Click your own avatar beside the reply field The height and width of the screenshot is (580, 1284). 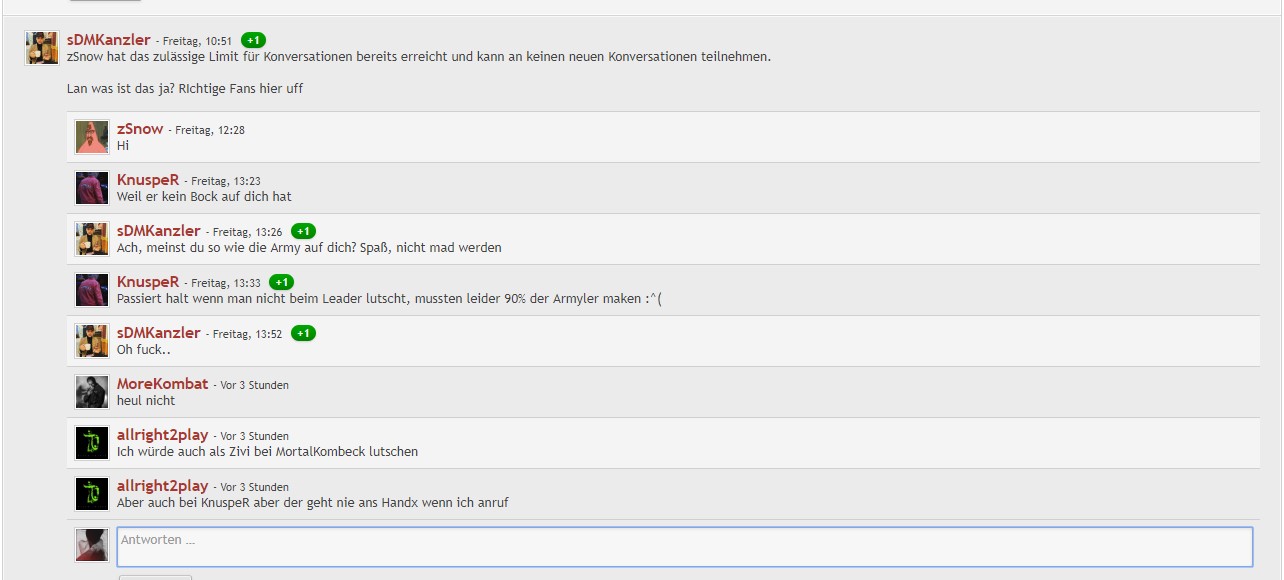coord(92,545)
